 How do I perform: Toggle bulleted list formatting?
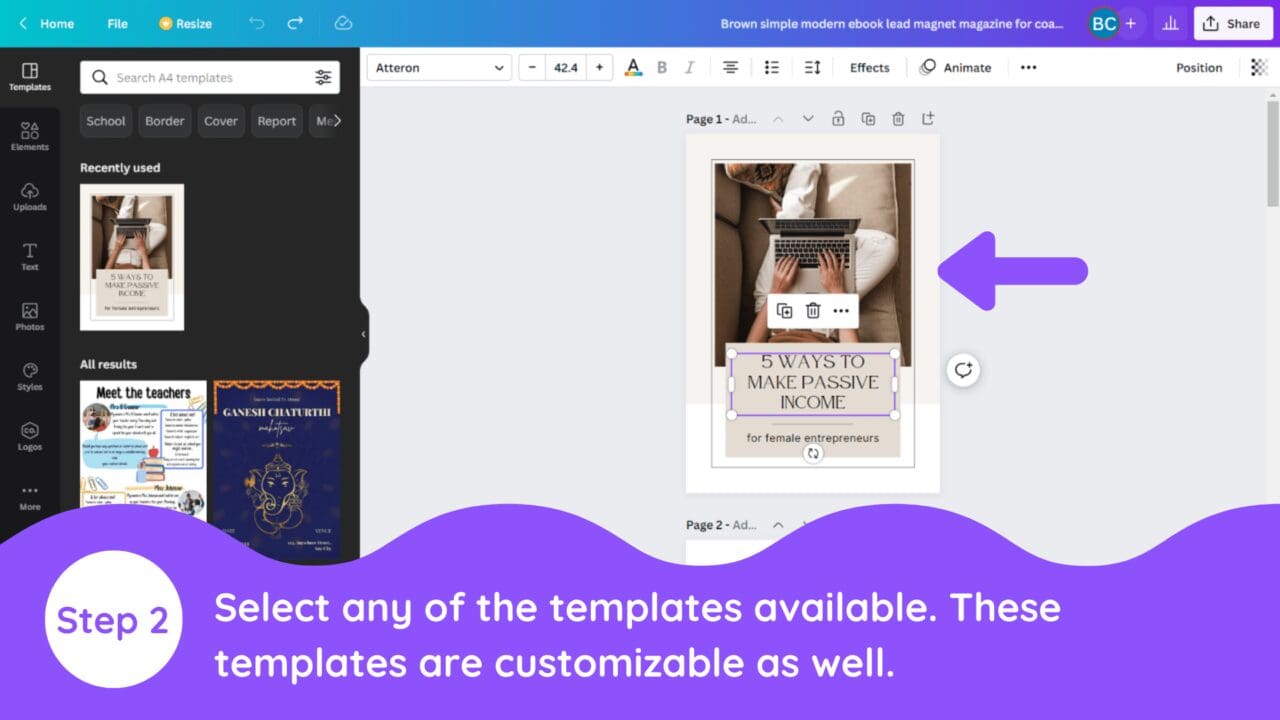771,67
